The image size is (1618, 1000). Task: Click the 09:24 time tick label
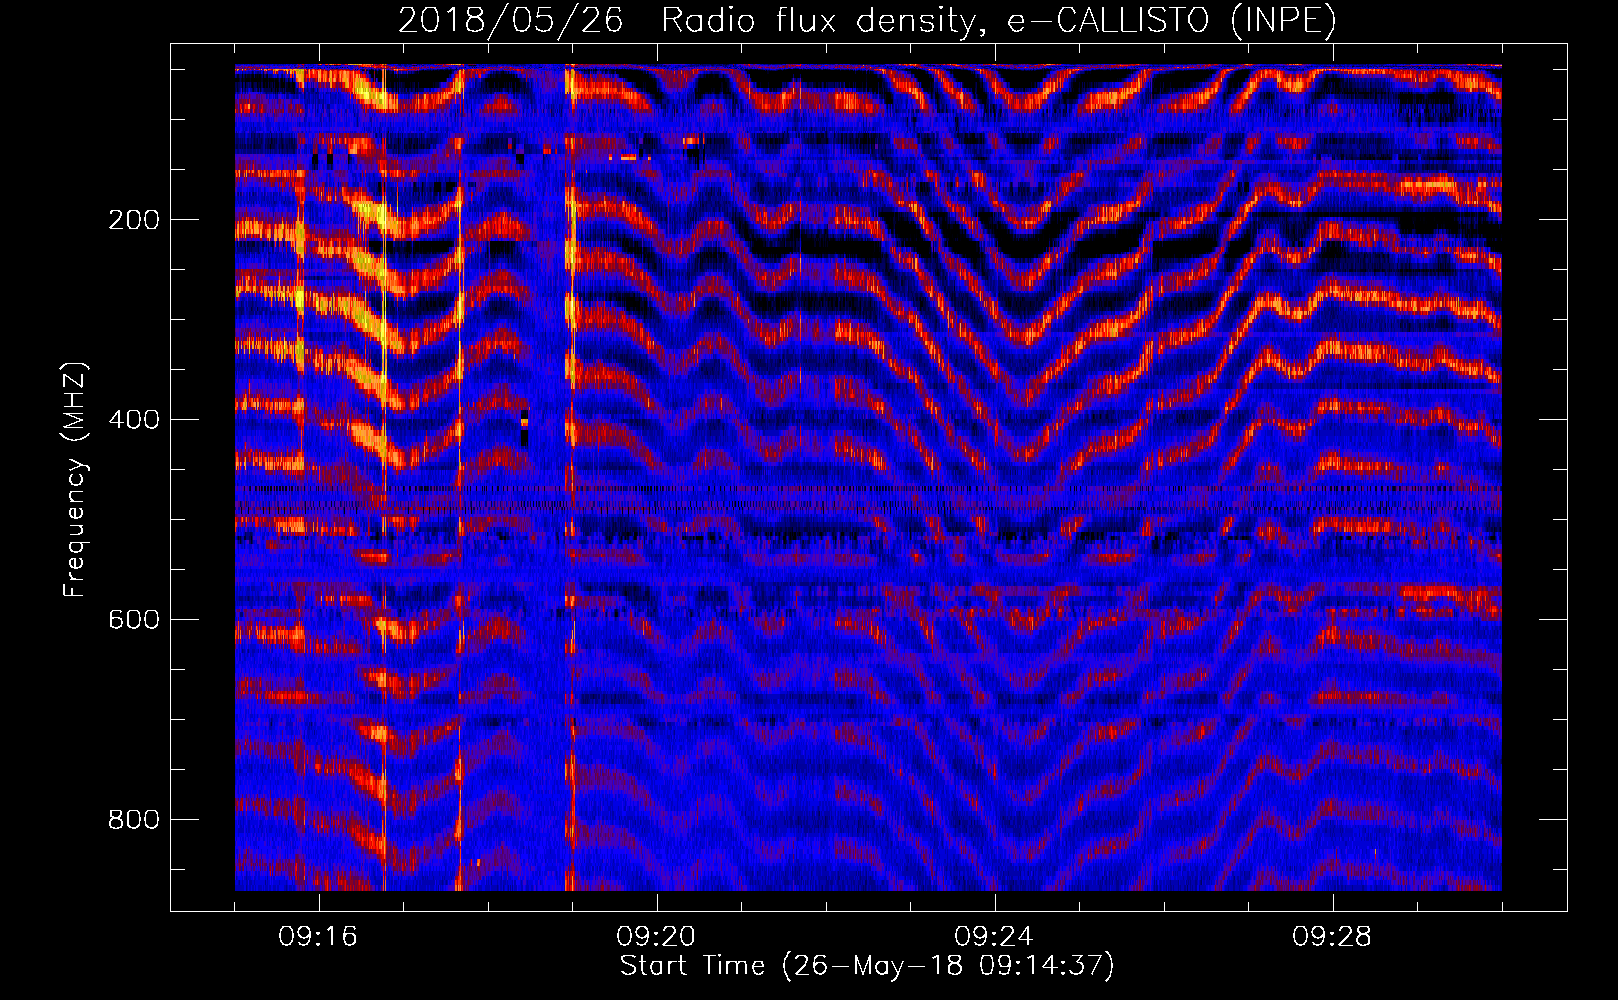[994, 937]
